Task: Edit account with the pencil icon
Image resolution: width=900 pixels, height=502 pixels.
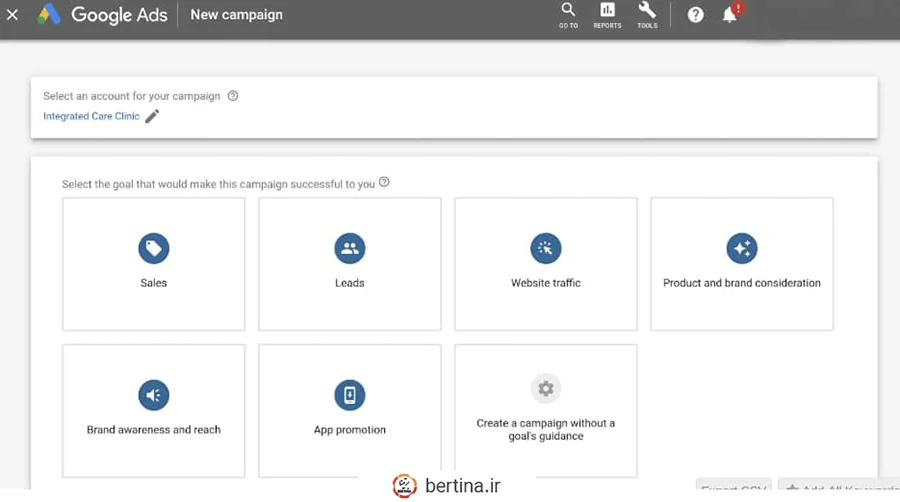Action: [x=152, y=116]
